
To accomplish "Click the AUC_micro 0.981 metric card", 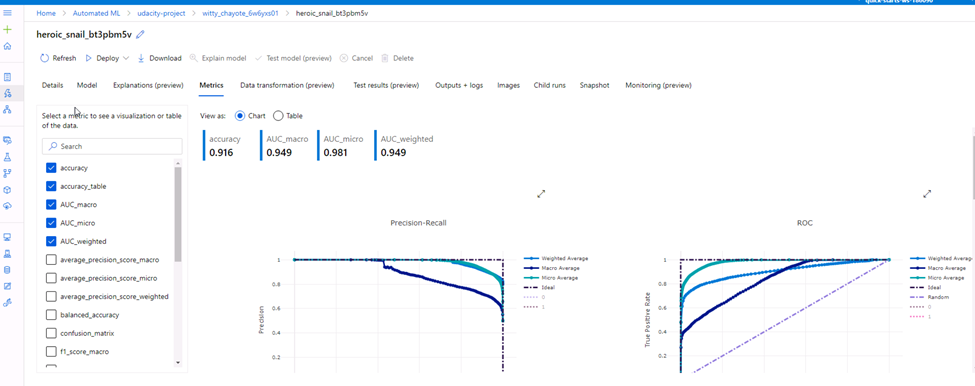I will 340,145.
